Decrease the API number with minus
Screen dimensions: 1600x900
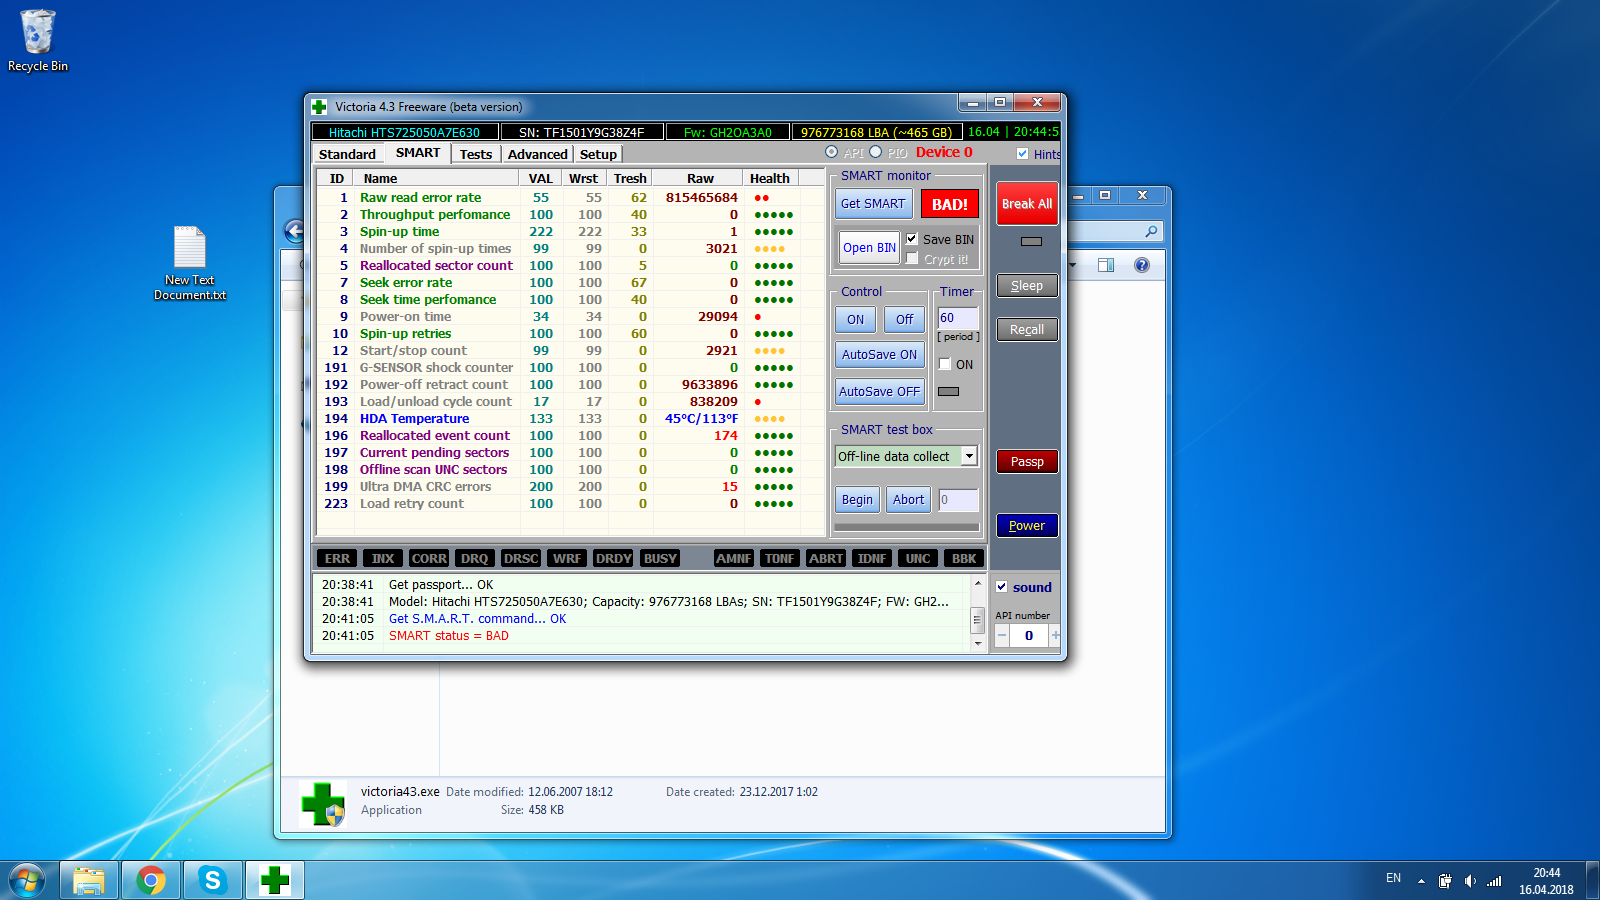click(1002, 636)
